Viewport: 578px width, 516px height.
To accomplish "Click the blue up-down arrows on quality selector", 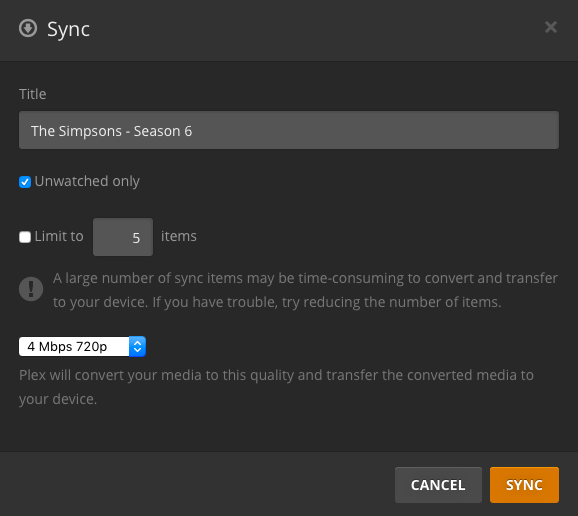I will tap(137, 346).
